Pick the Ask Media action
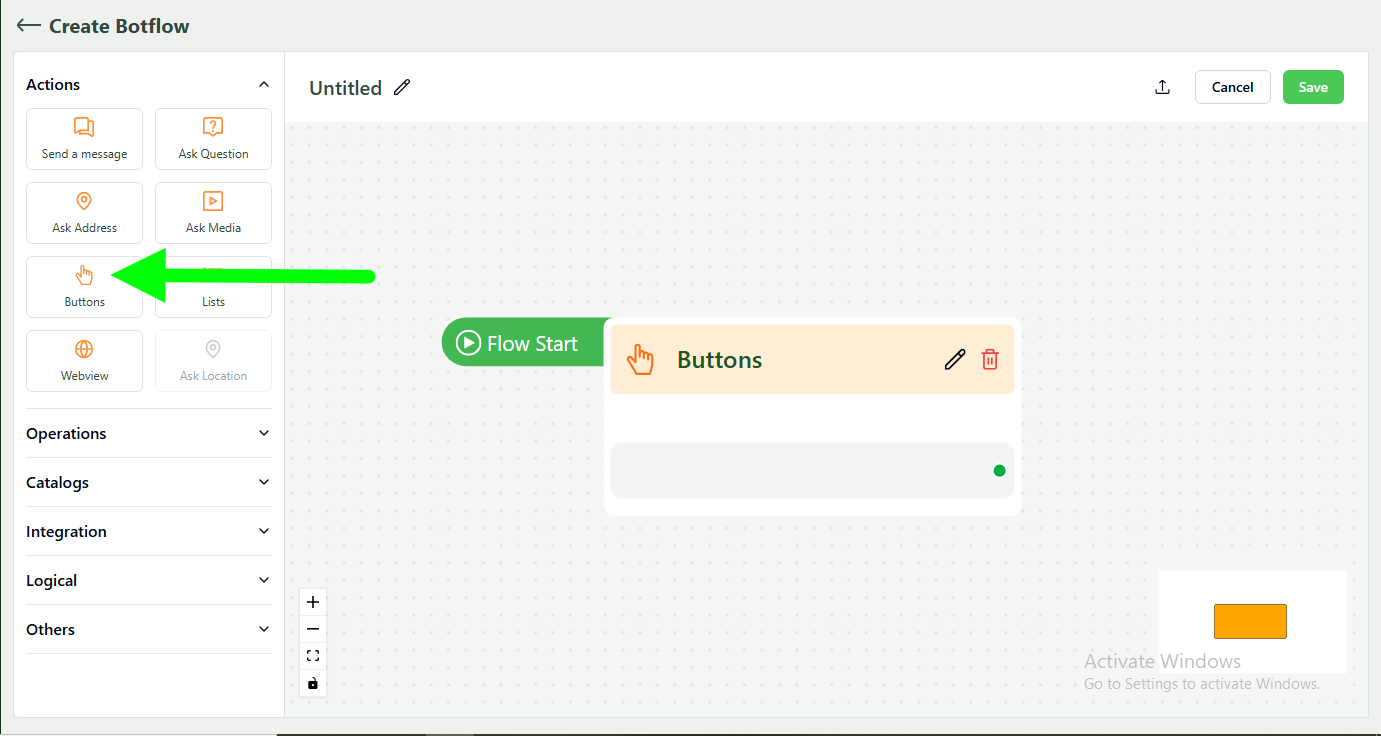1381x736 pixels. pyautogui.click(x=213, y=212)
